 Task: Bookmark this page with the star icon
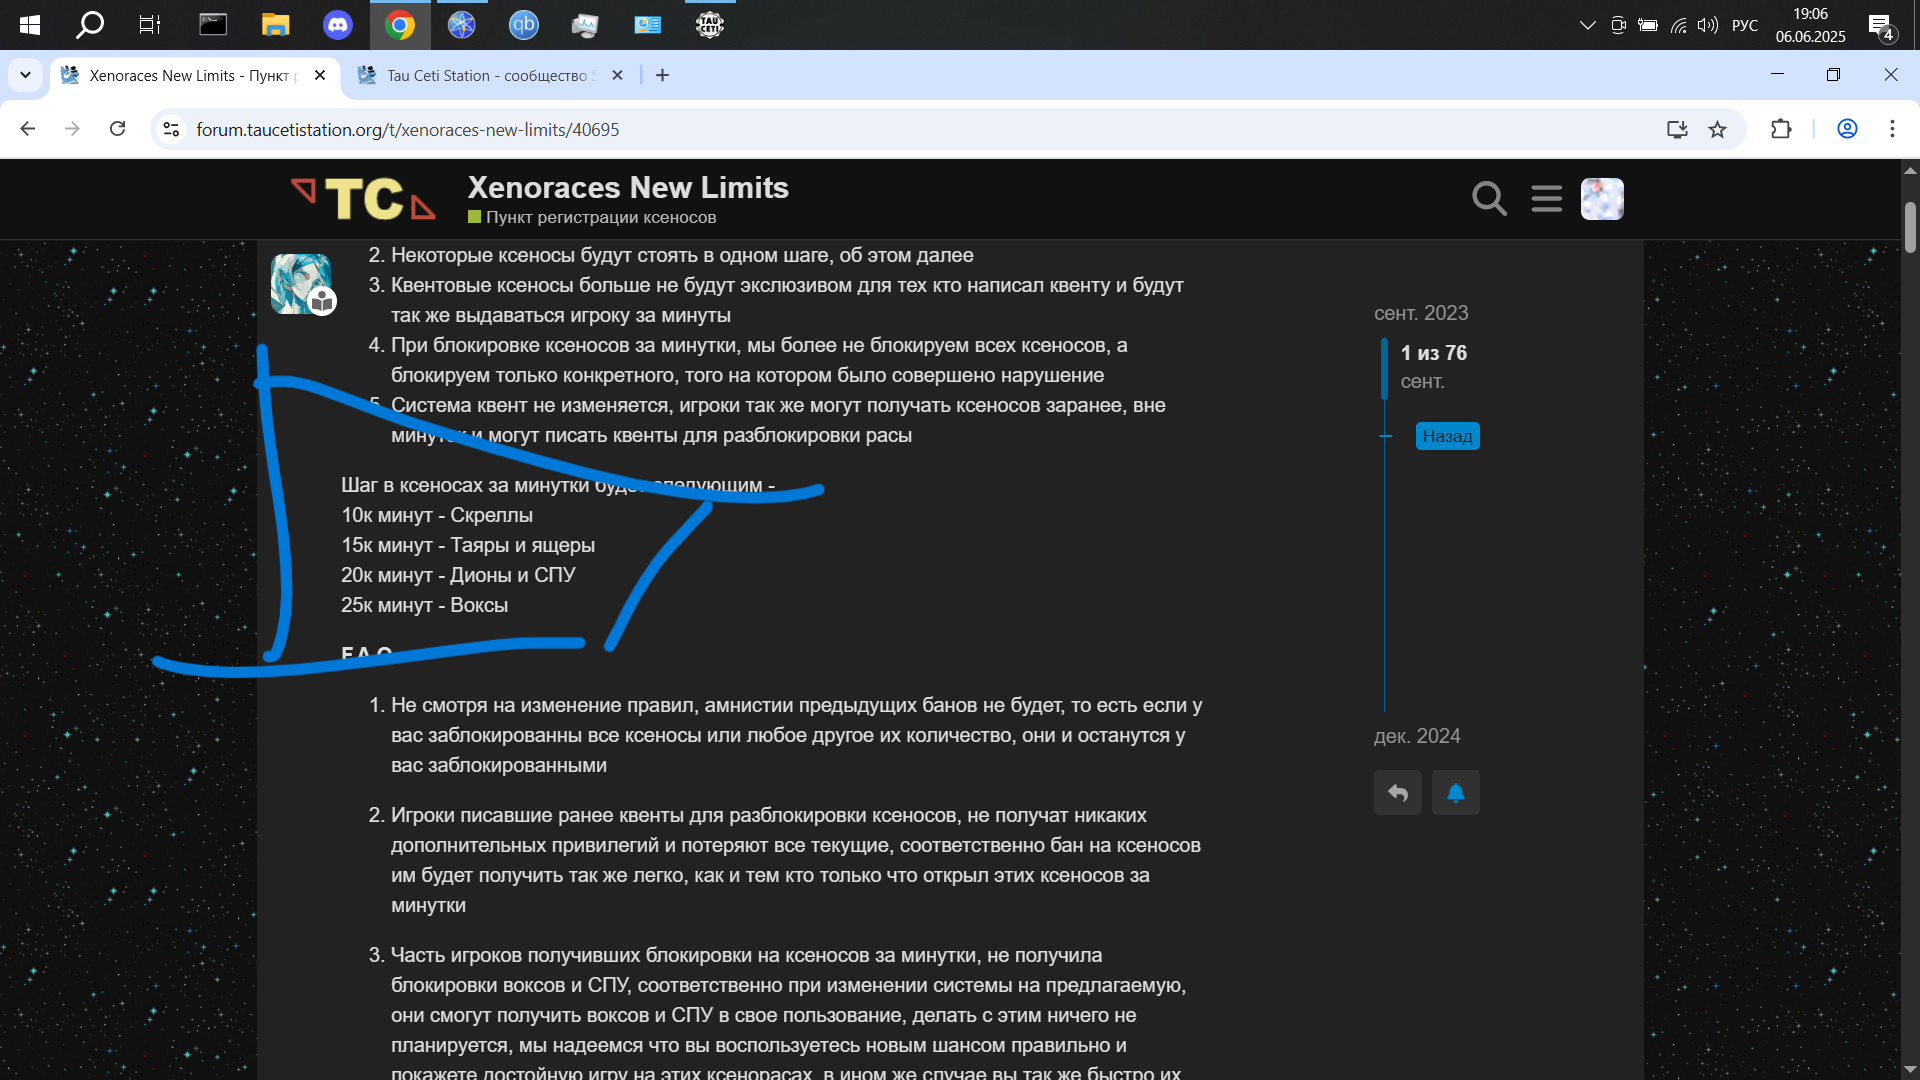(1717, 130)
